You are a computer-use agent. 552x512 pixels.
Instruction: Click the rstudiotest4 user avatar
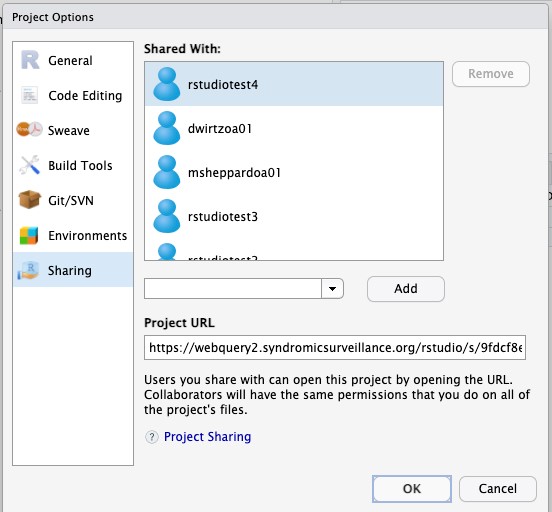tap(167, 84)
